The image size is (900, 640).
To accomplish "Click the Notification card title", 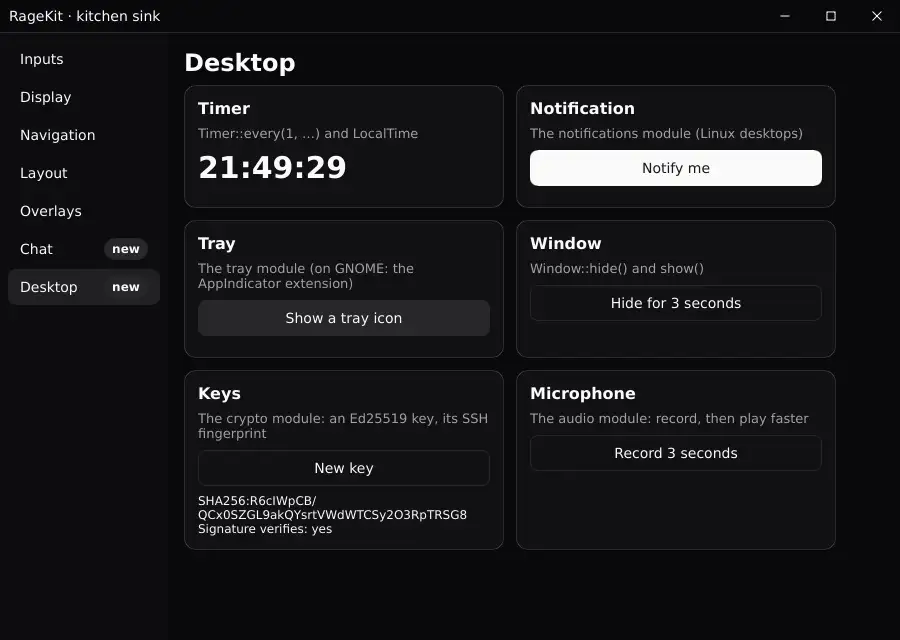I will click(x=582, y=108).
